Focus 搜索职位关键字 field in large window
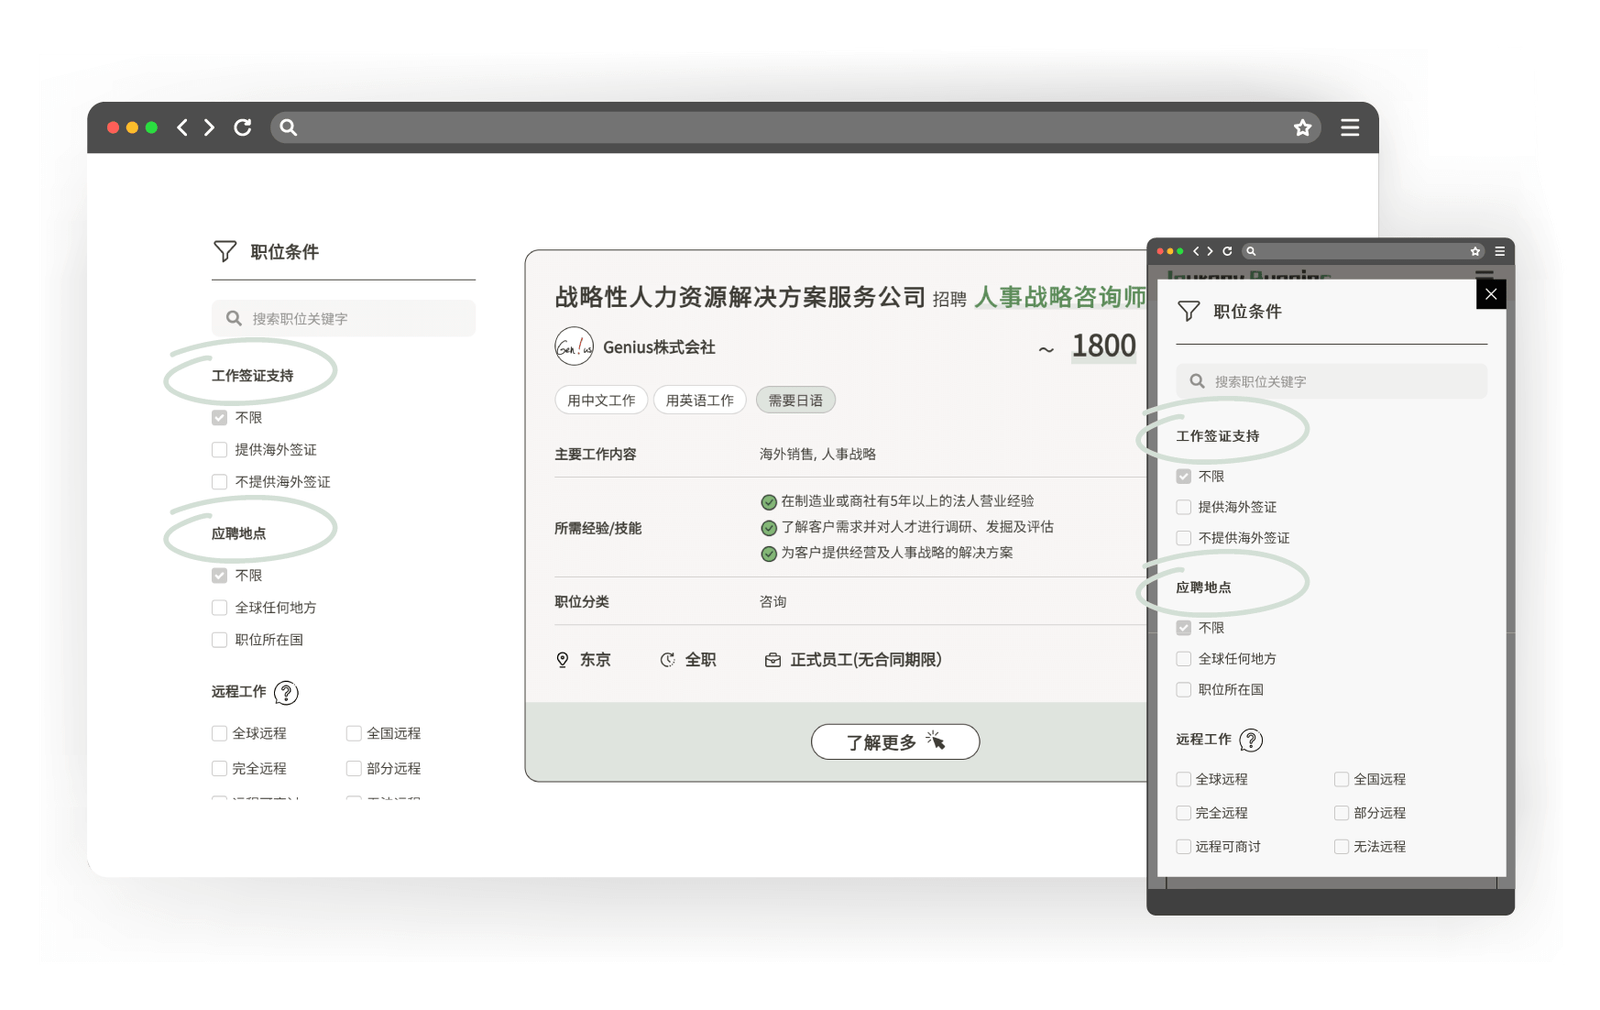Image resolution: width=1600 pixels, height=1010 pixels. click(x=343, y=318)
